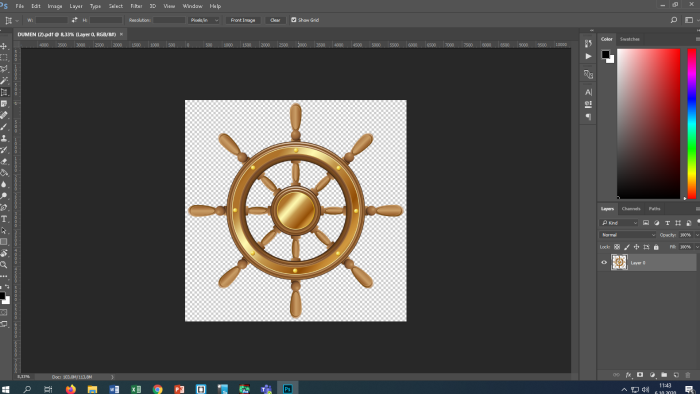700x394 pixels.
Task: Expand the Opacity dropdown arrow
Action: 697,235
